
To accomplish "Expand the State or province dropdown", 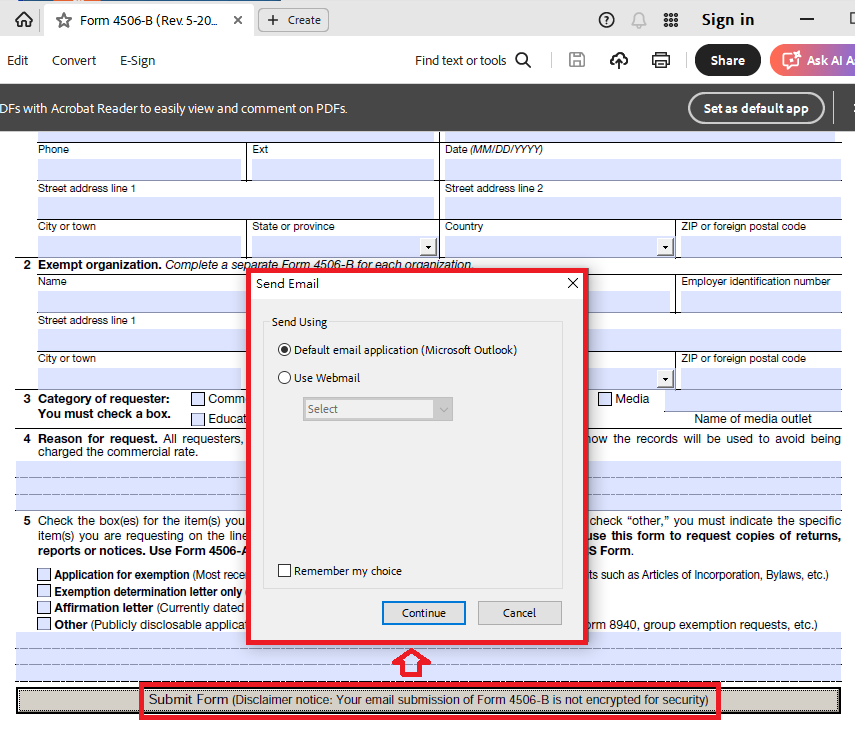I will tap(429, 247).
